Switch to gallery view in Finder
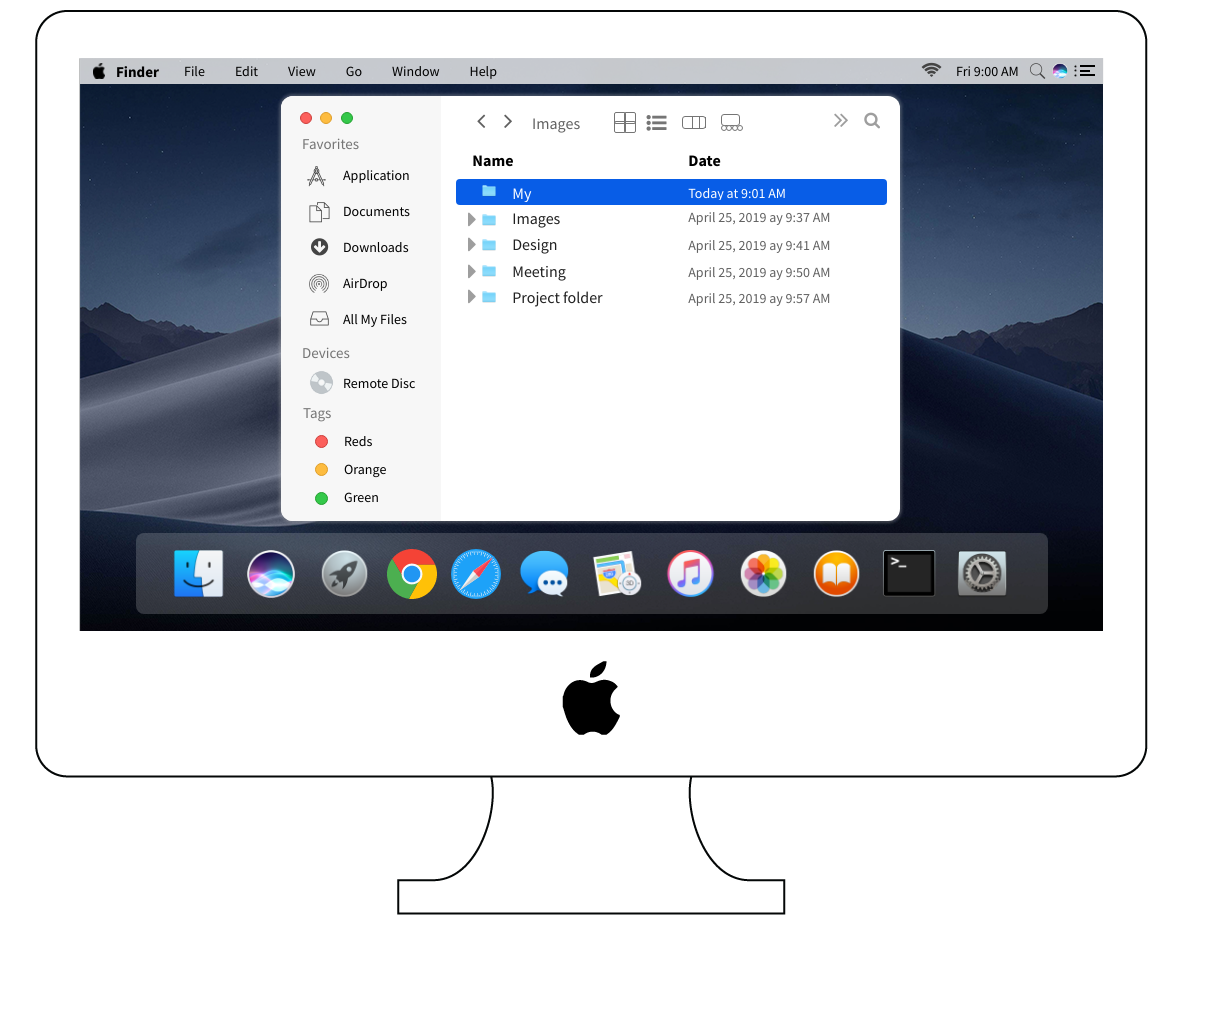This screenshot has width=1213, height=1015. point(731,122)
